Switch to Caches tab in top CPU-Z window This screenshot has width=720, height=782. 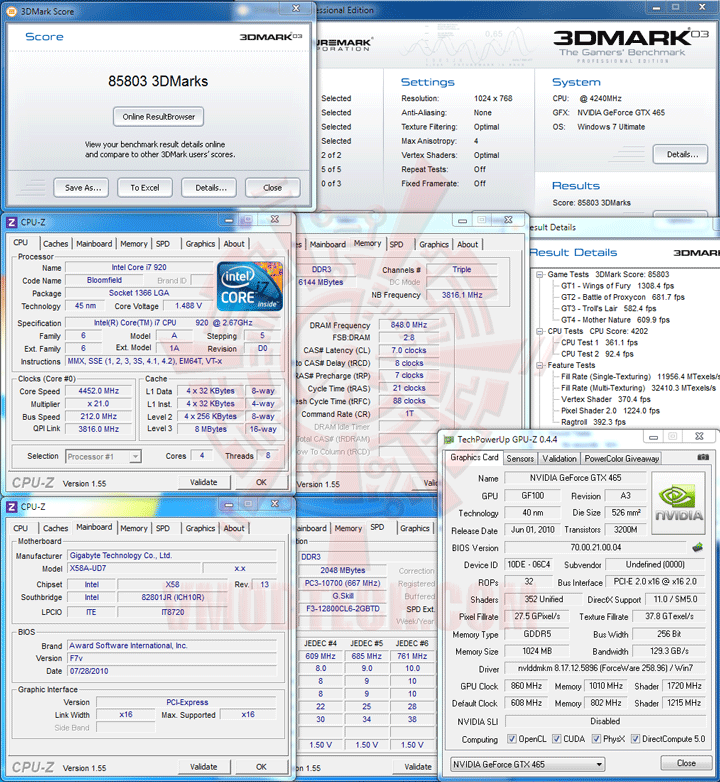point(55,244)
